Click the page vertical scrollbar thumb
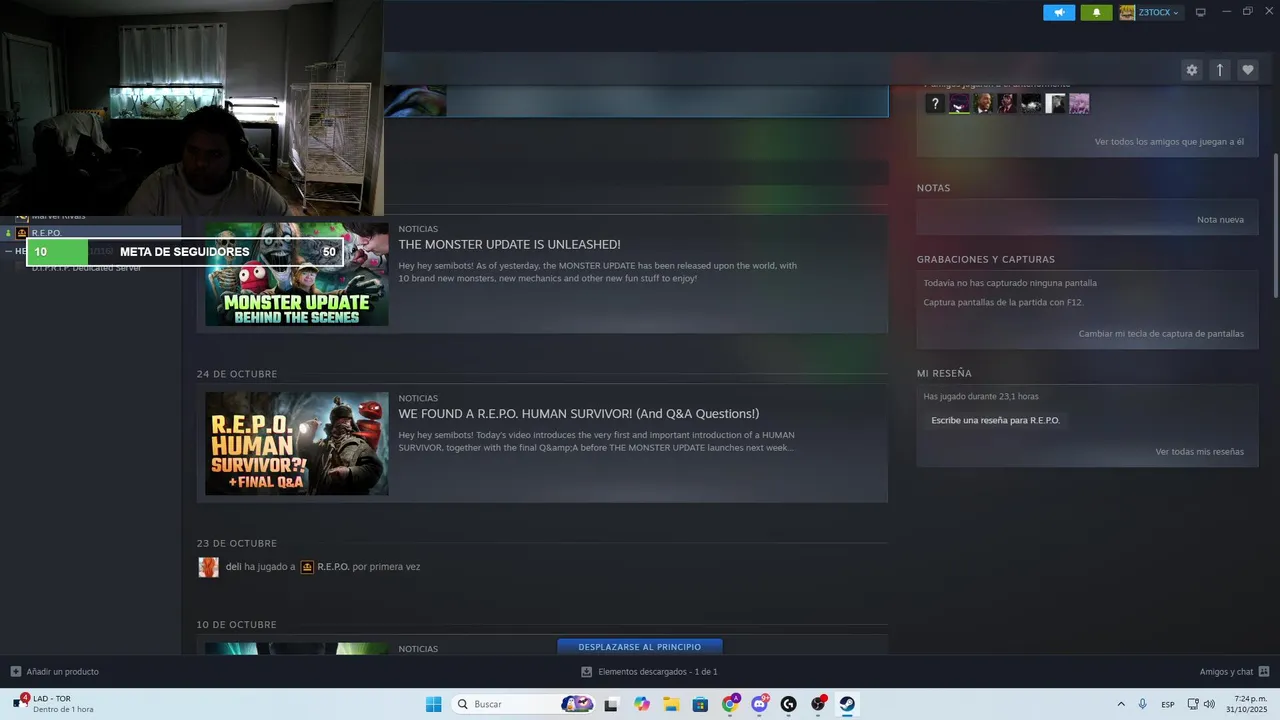Viewport: 1280px width, 720px height. [1276, 225]
